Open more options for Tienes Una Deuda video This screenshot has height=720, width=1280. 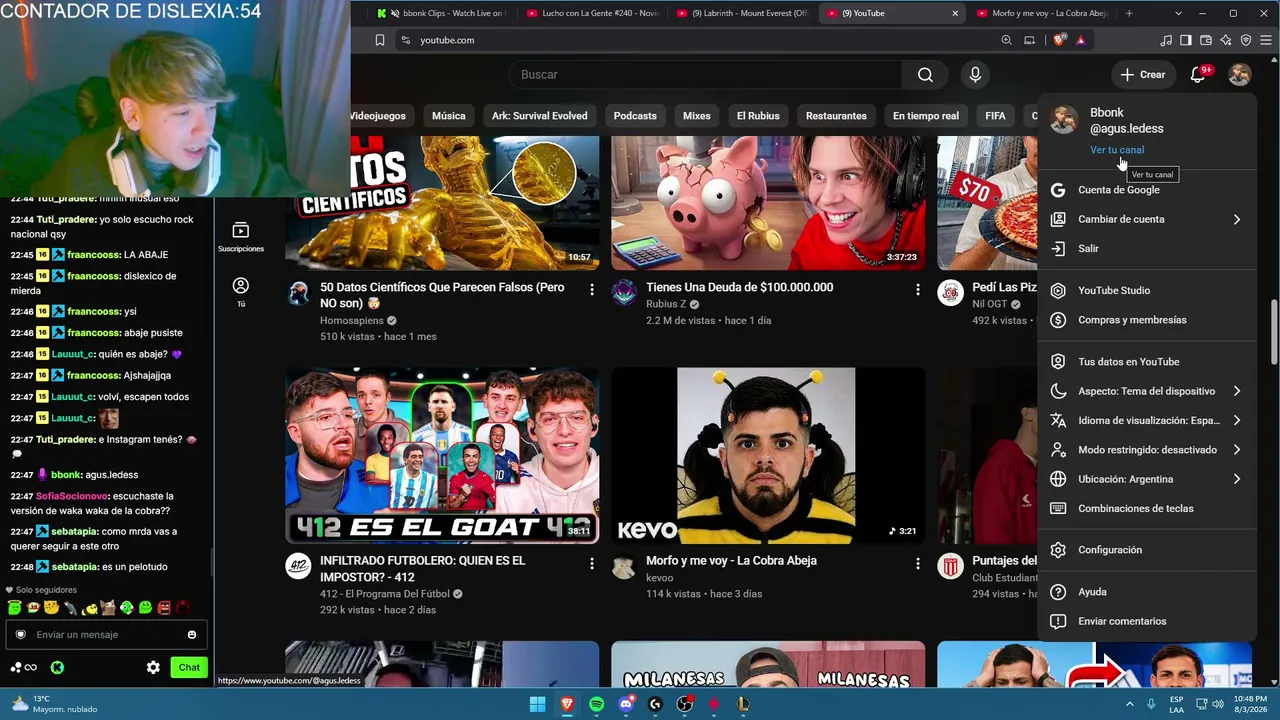[x=918, y=289]
